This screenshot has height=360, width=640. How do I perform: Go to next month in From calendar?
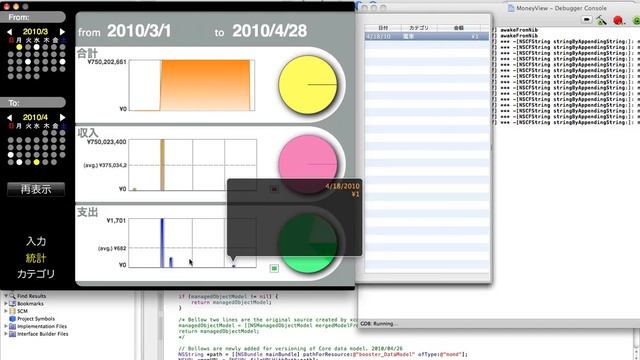coord(62,31)
